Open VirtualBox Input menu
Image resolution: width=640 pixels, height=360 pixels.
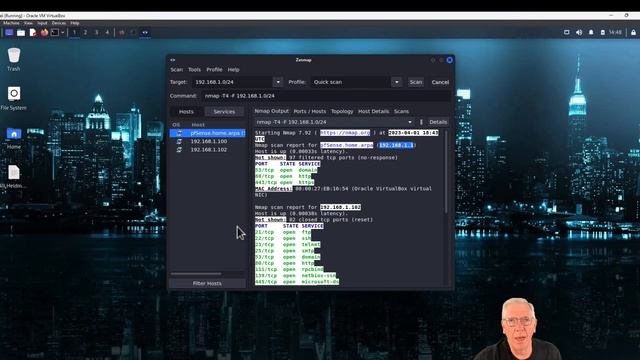pyautogui.click(x=42, y=23)
